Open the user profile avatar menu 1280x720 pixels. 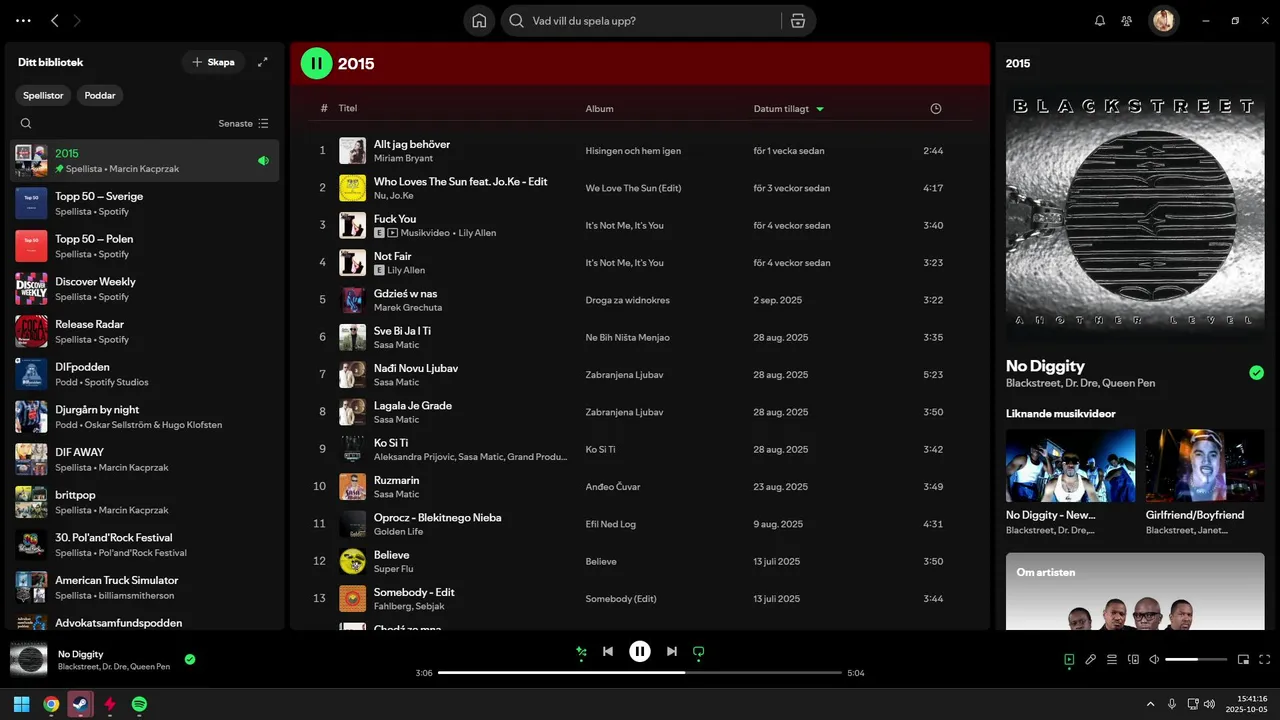pos(1163,20)
